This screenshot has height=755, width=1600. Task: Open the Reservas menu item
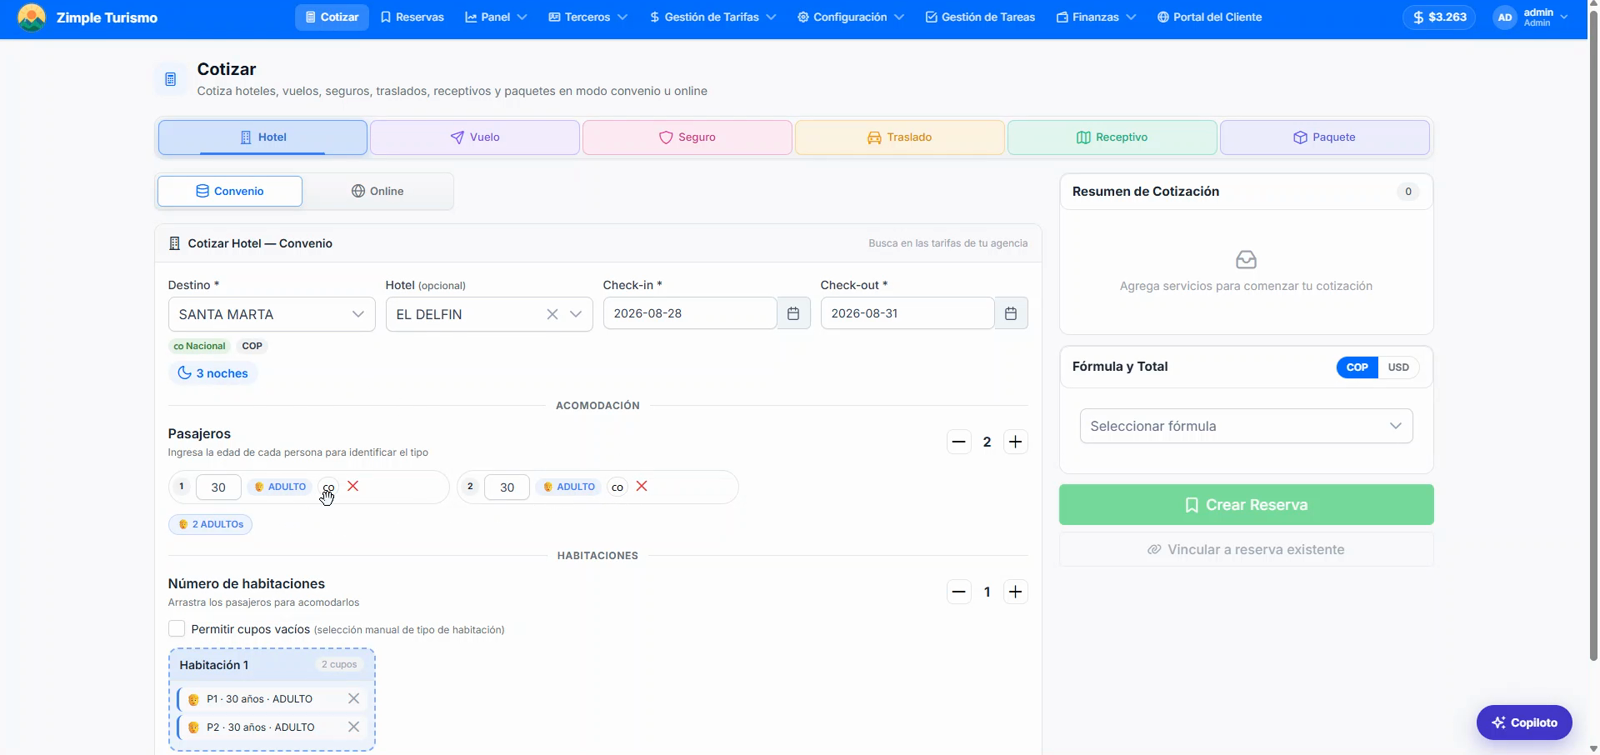412,17
